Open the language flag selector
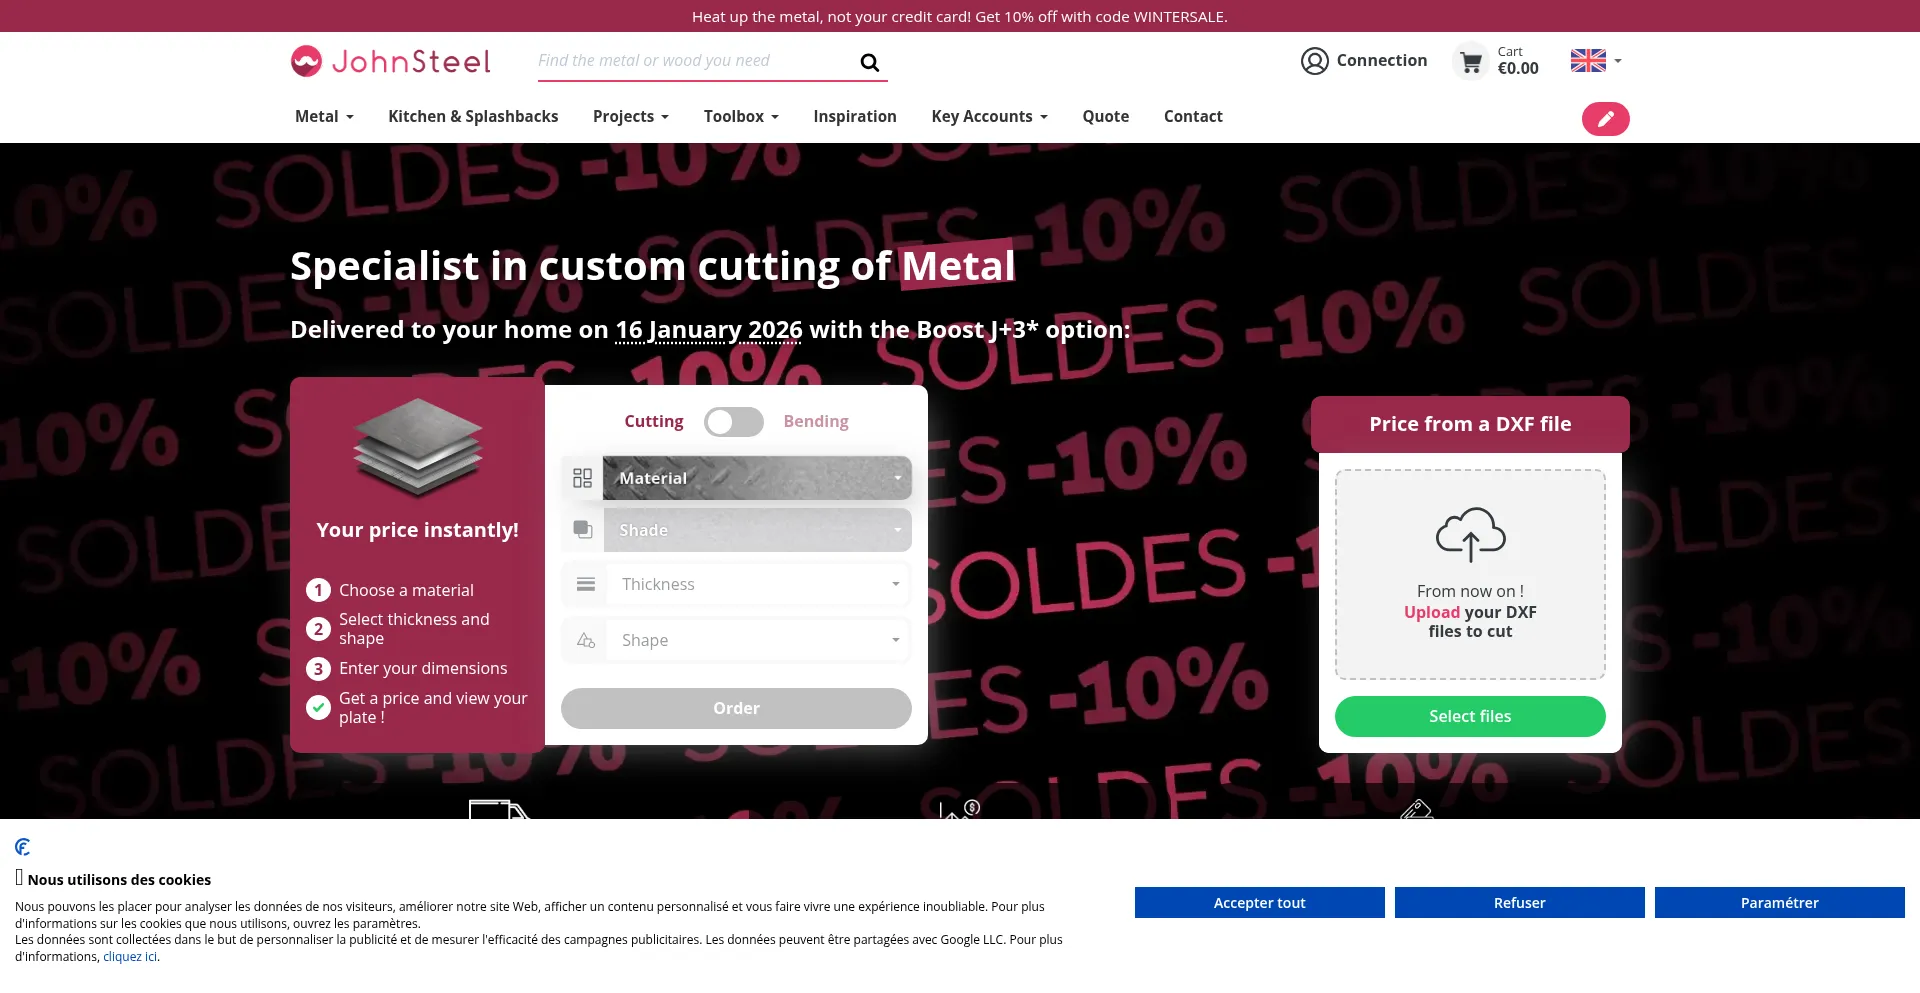Image resolution: width=1920 pixels, height=993 pixels. tap(1595, 61)
